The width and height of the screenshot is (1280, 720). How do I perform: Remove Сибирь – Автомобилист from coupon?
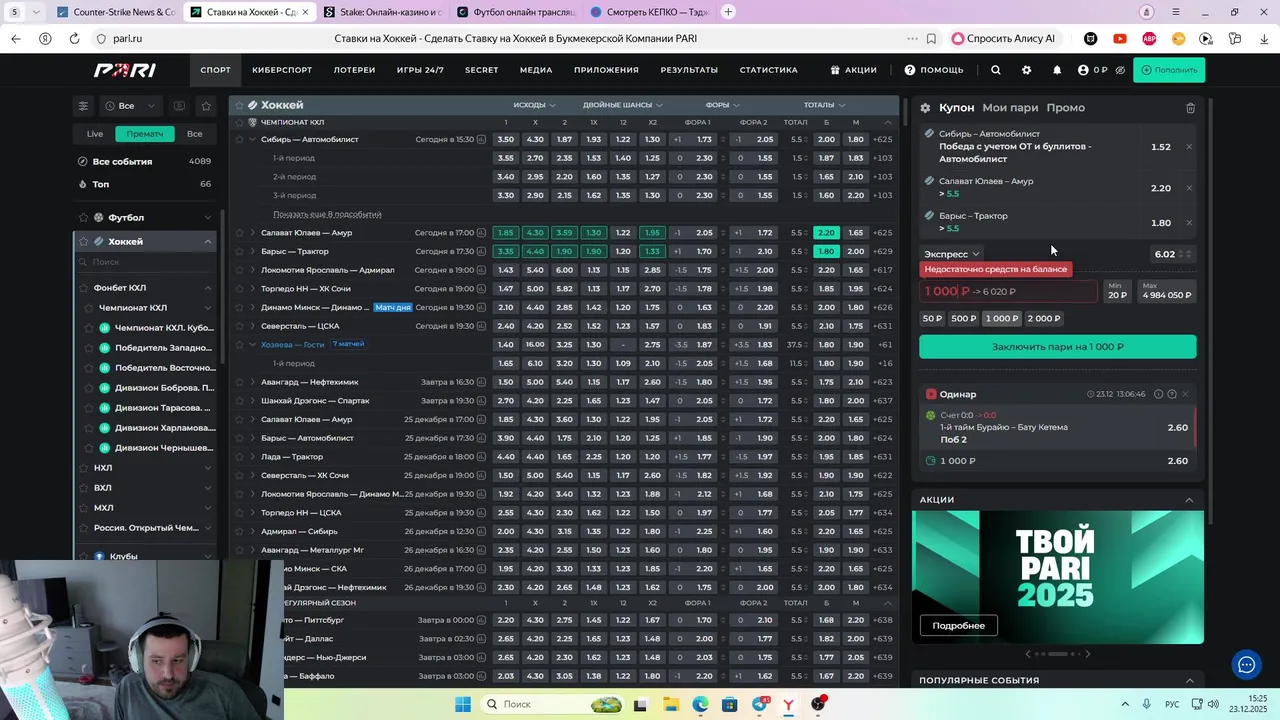(x=1189, y=147)
